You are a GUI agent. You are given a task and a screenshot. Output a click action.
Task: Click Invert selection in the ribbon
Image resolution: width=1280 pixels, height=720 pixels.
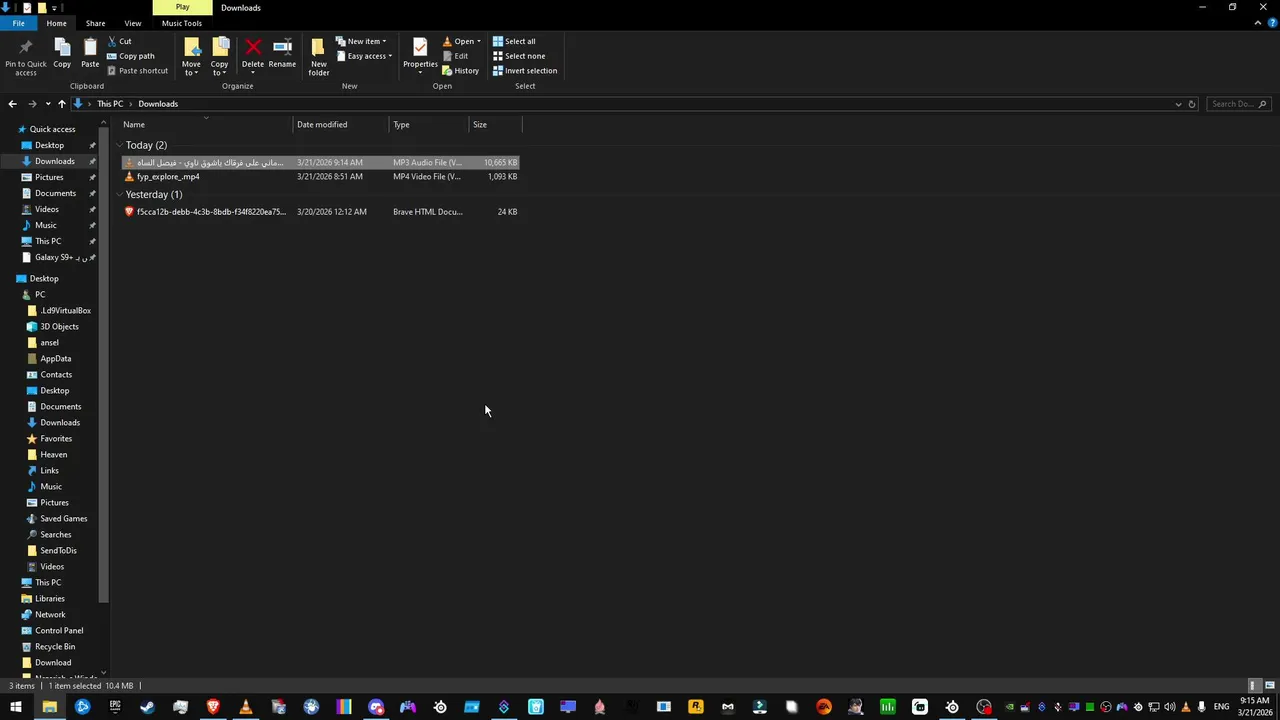pos(525,71)
